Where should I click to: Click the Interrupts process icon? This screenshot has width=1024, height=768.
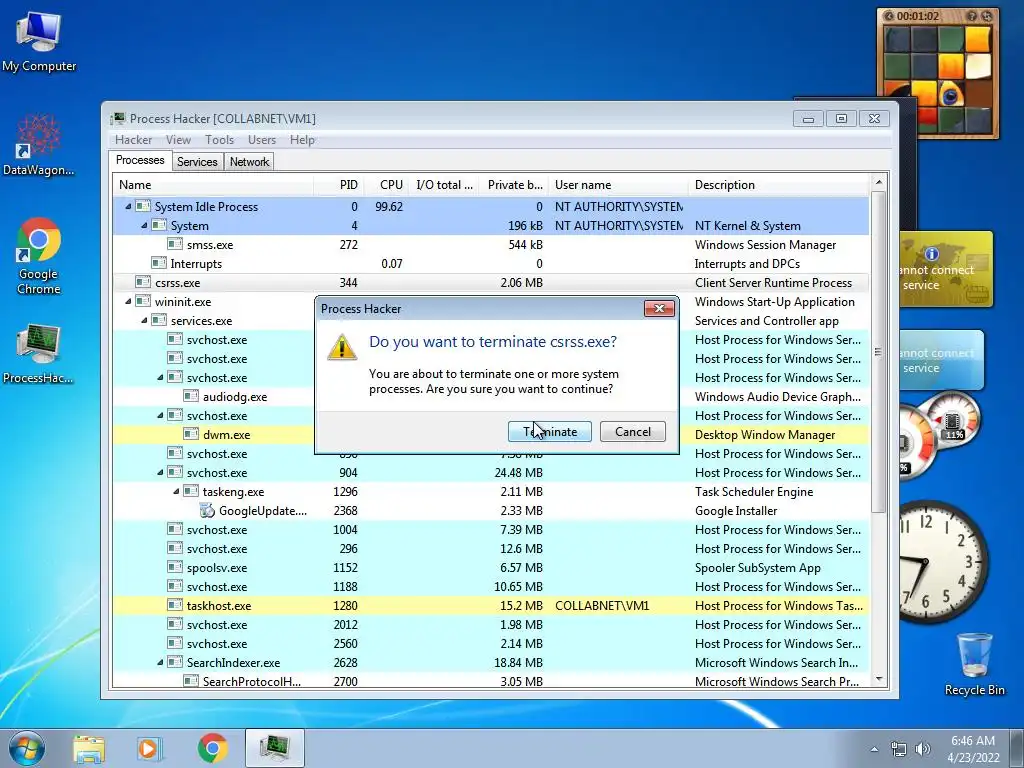[x=159, y=263]
